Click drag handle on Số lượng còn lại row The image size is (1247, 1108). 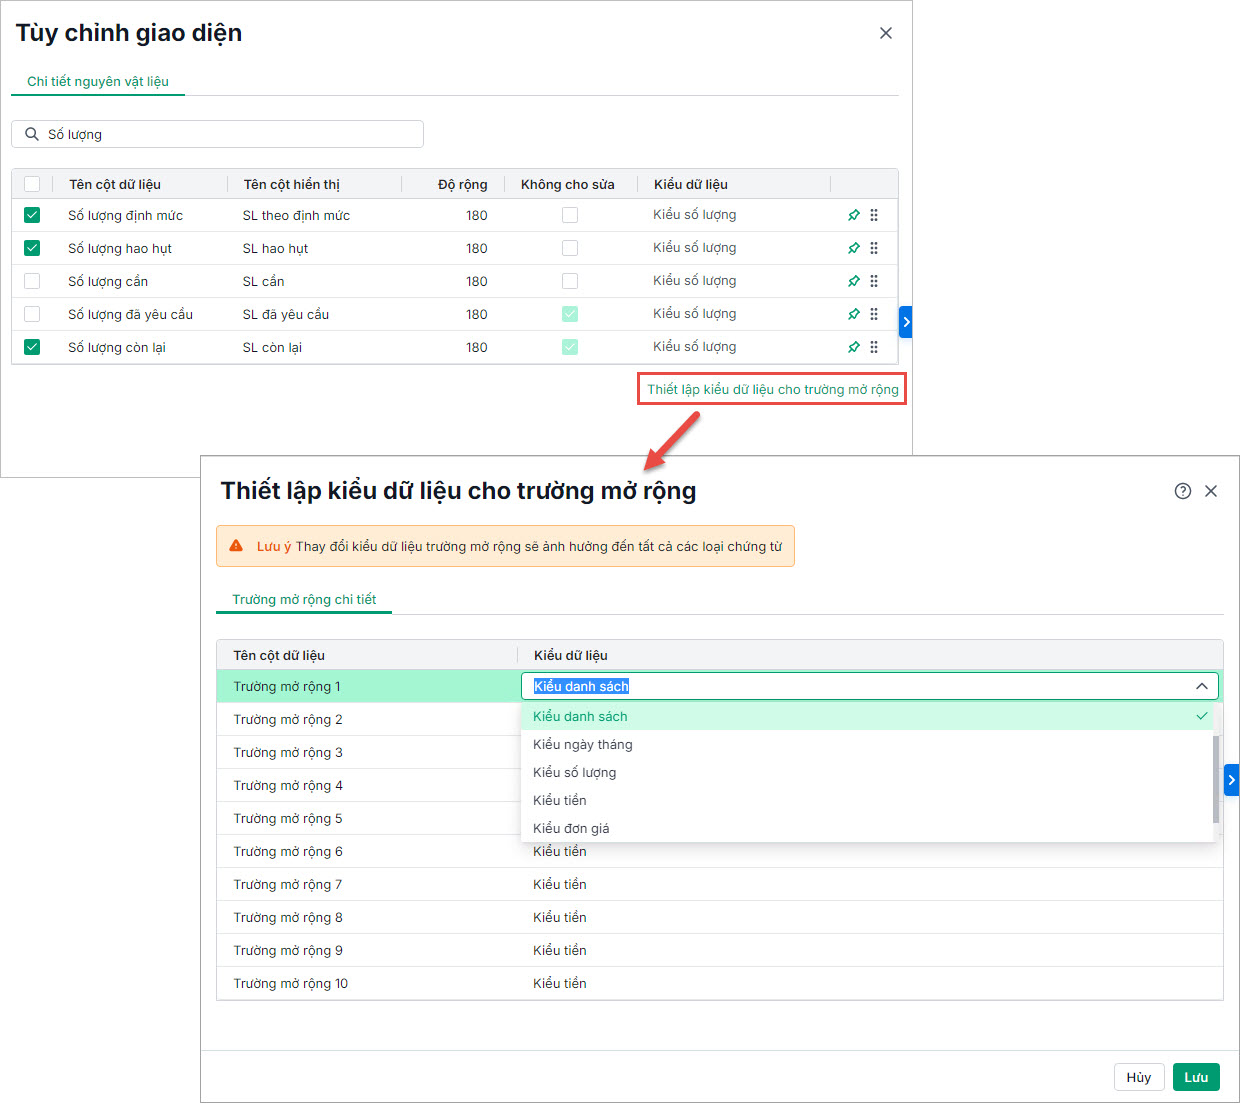[874, 347]
